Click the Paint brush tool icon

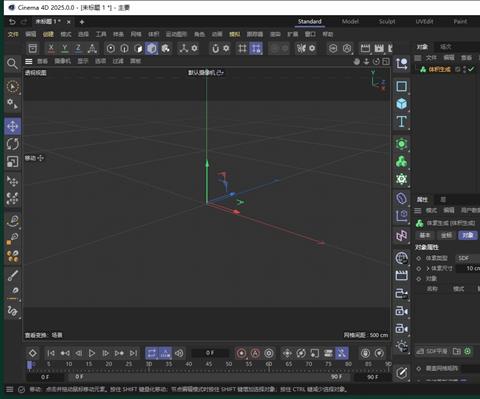(x=12, y=275)
